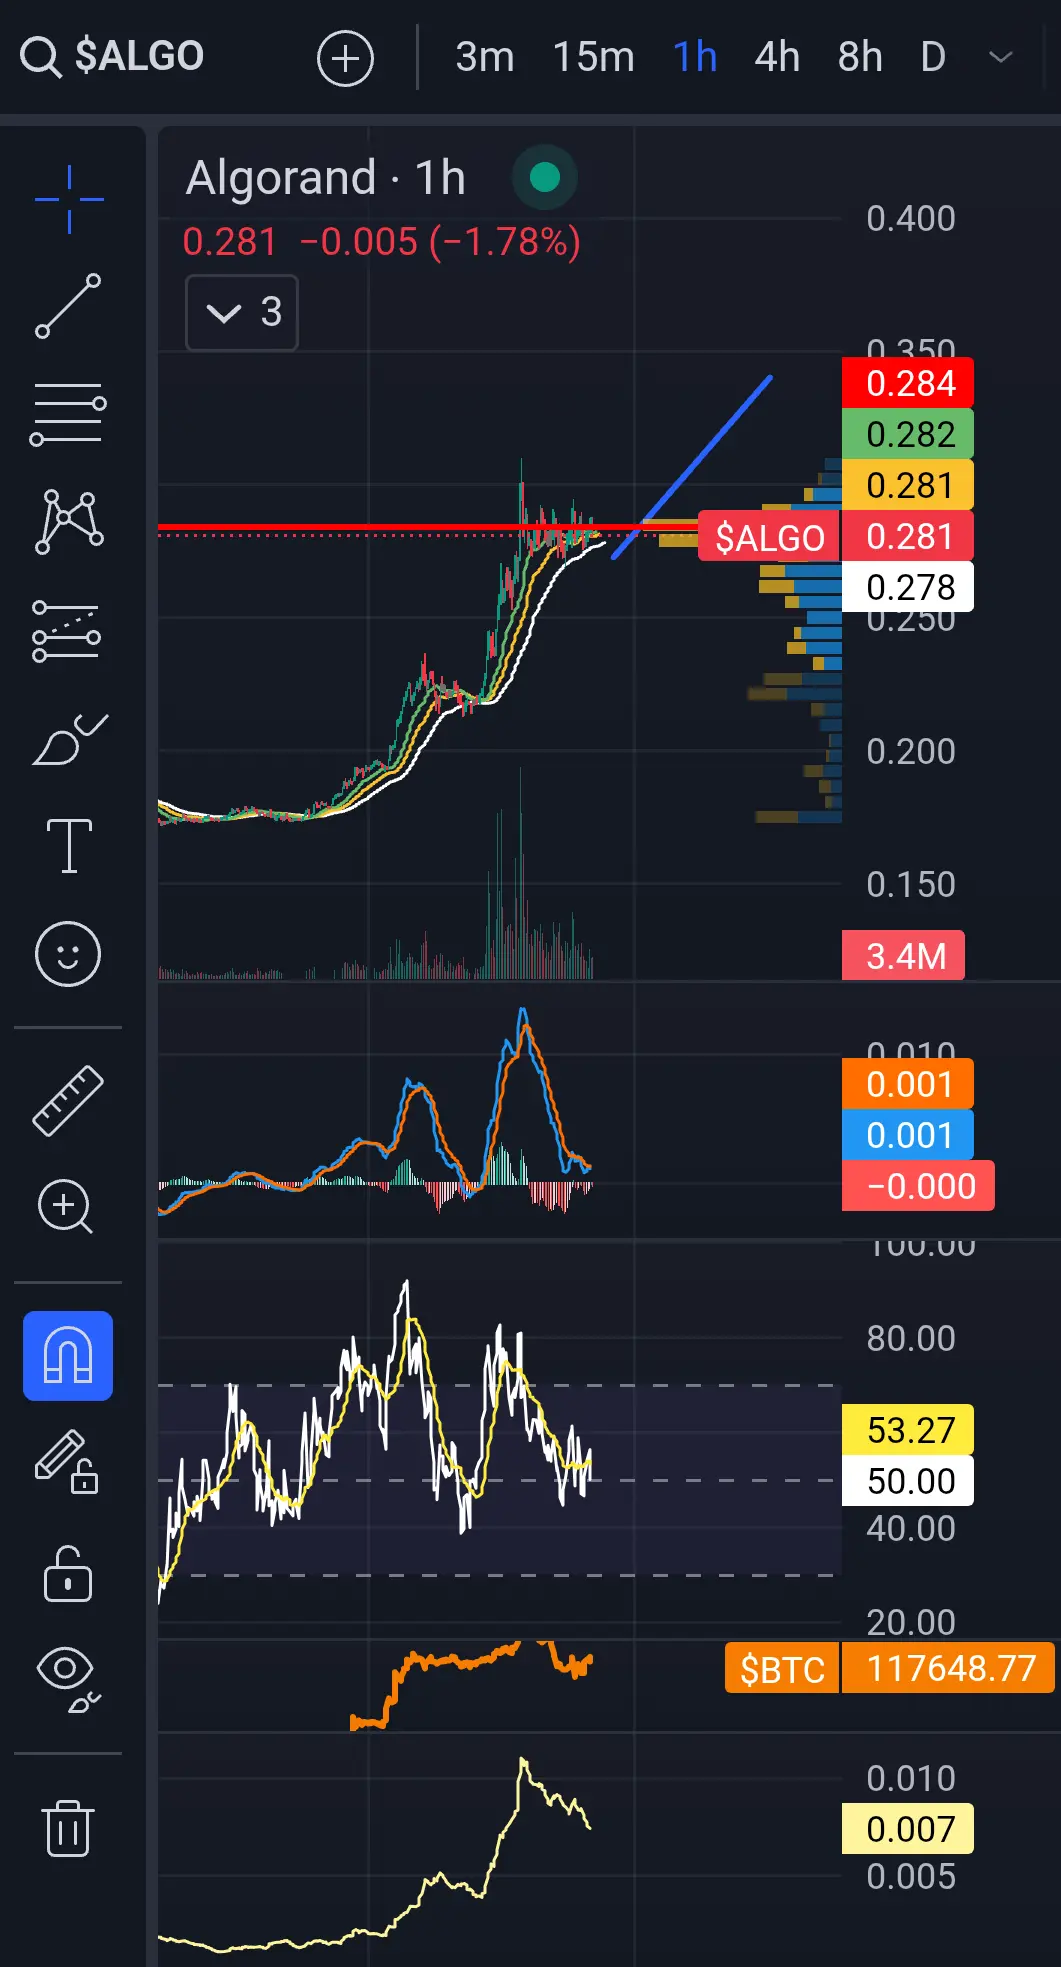Click the 117648.77 BTC price label
This screenshot has height=1967, width=1061.
[x=948, y=1668]
